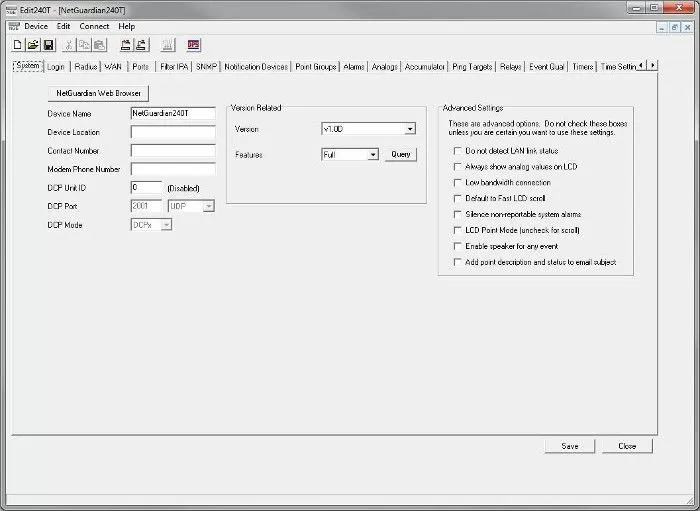Check Silence non-reportable system alarms
Image resolution: width=700 pixels, height=511 pixels.
pyautogui.click(x=457, y=214)
